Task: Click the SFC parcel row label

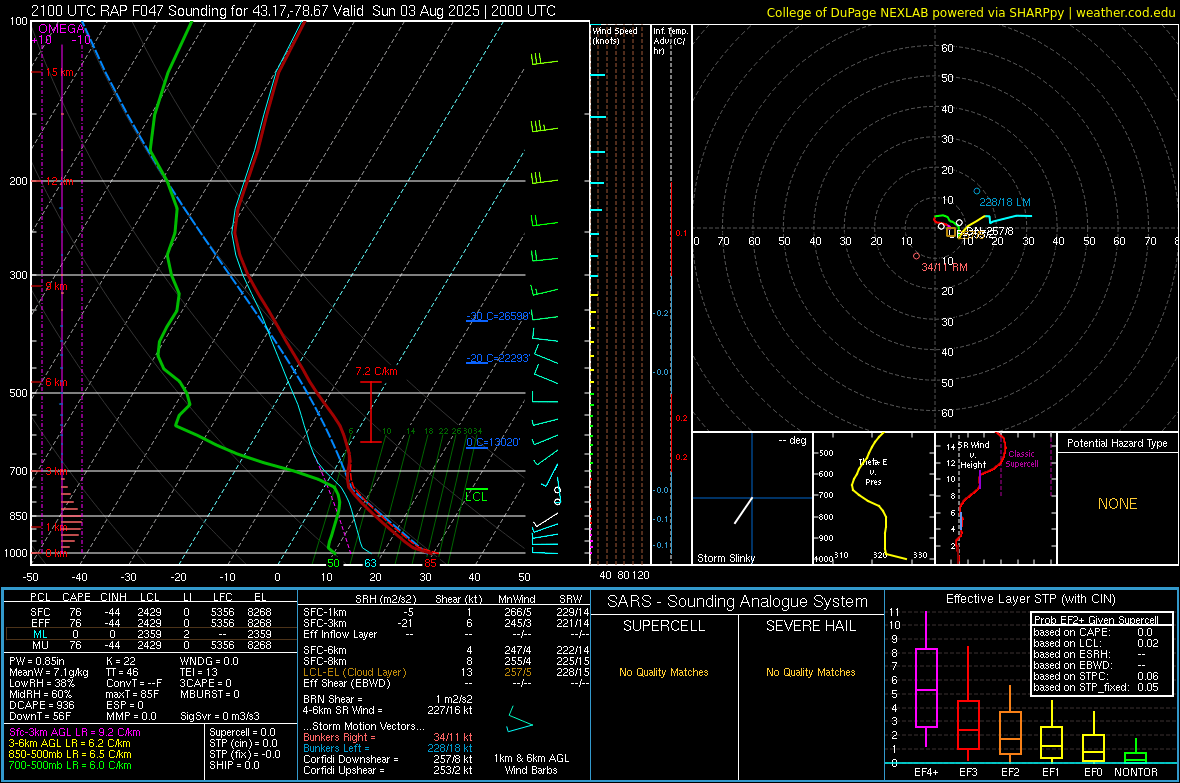Action: point(40,612)
